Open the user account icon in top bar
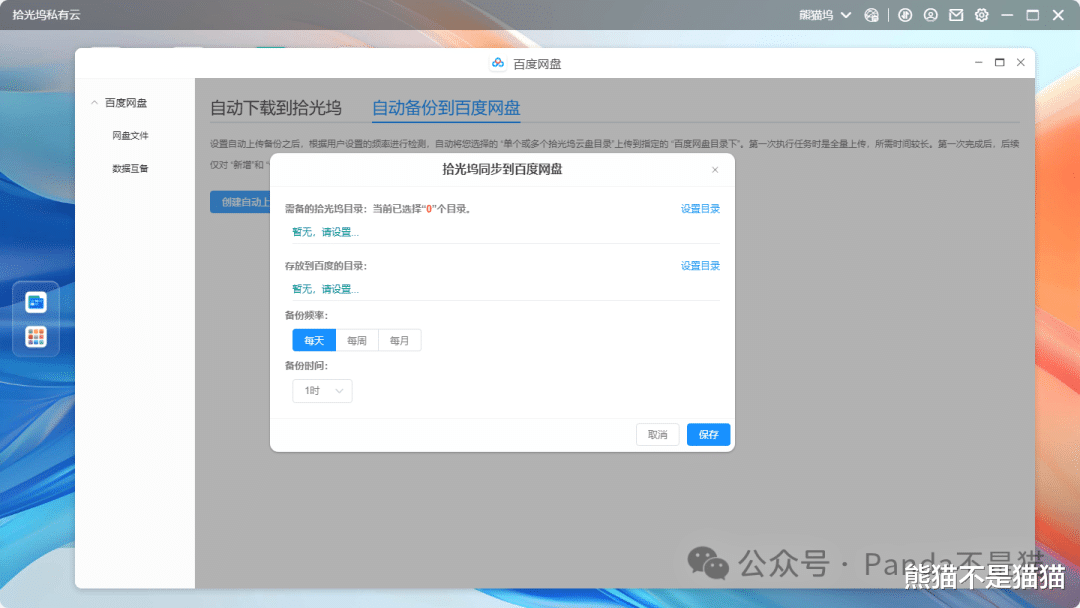The image size is (1080, 608). [x=931, y=15]
